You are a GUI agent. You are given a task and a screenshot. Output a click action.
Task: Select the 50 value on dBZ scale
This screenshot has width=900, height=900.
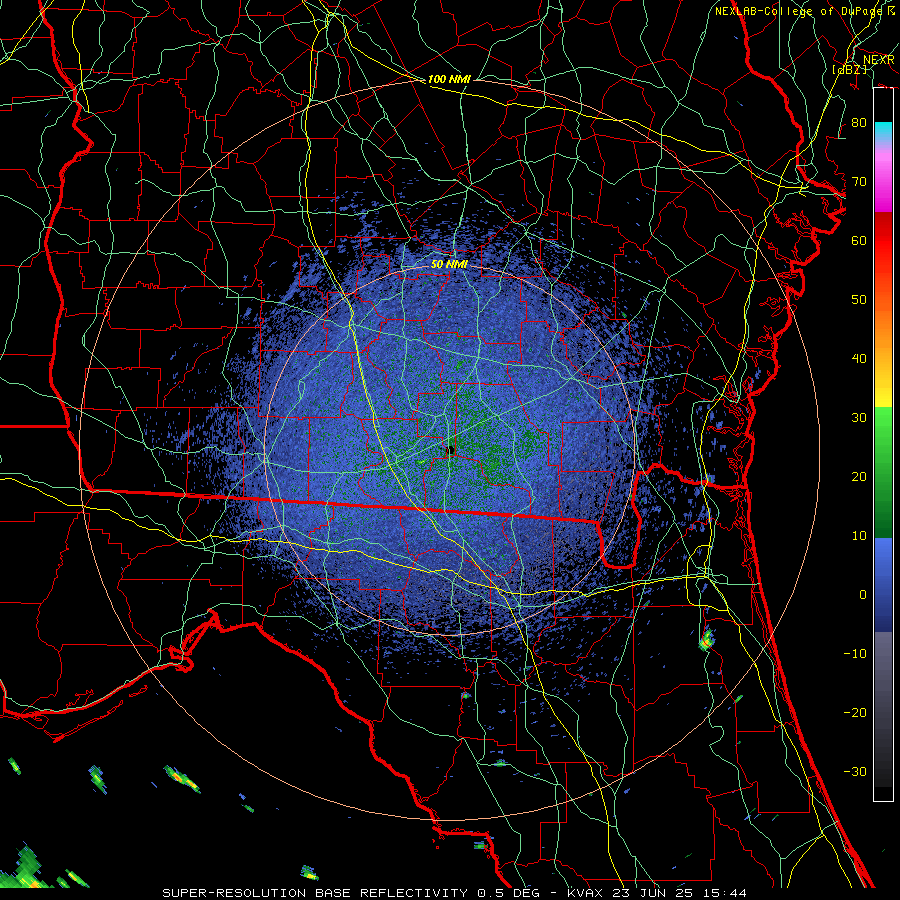click(859, 300)
